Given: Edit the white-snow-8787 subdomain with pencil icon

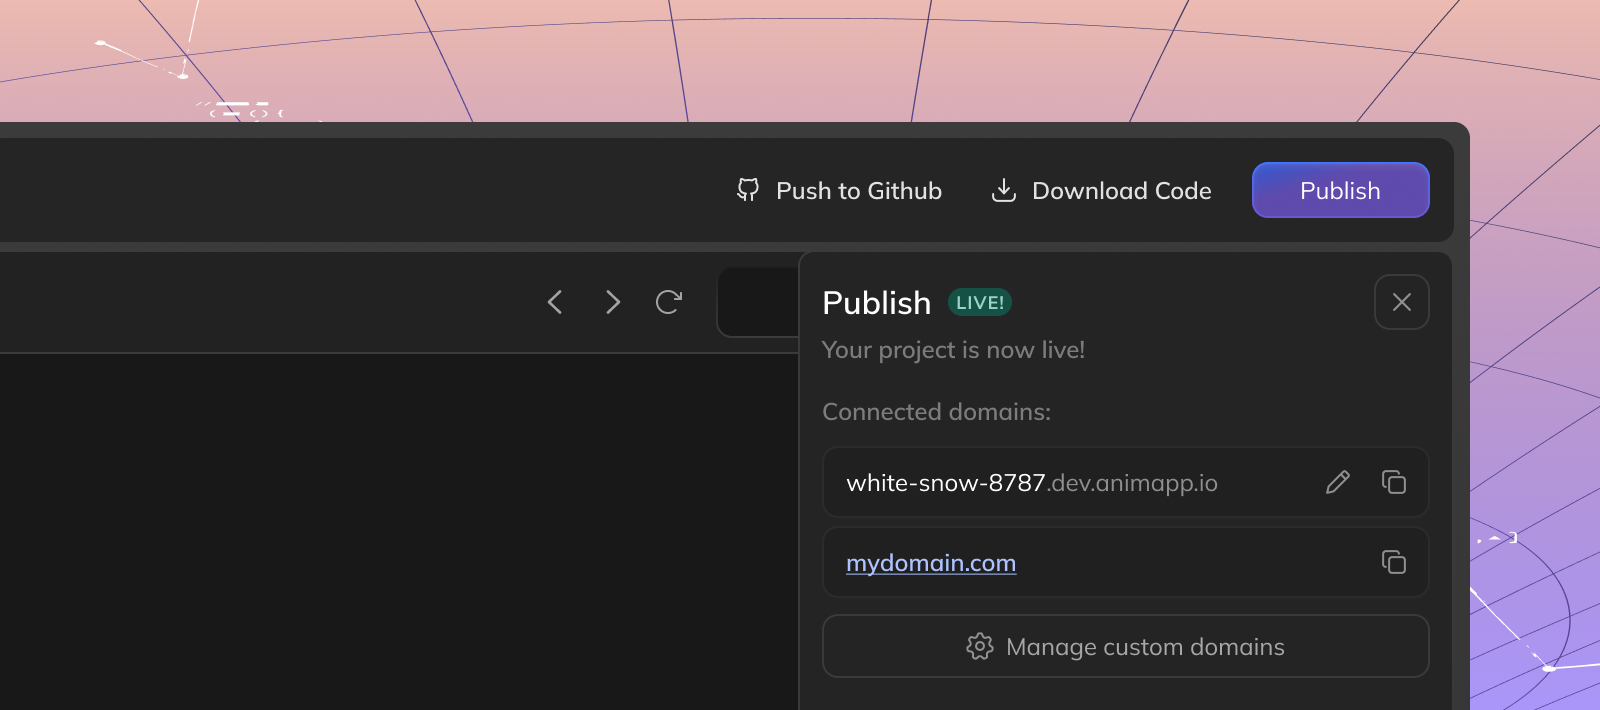Looking at the screenshot, I should pos(1338,482).
